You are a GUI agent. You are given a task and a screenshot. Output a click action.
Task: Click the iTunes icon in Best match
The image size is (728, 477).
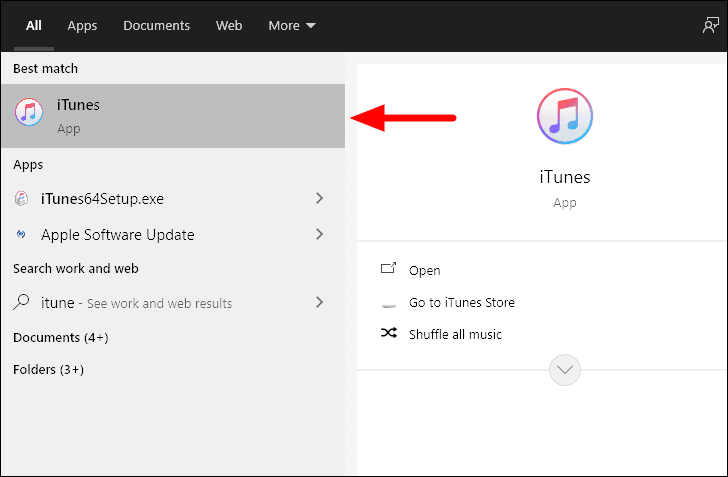tap(29, 112)
